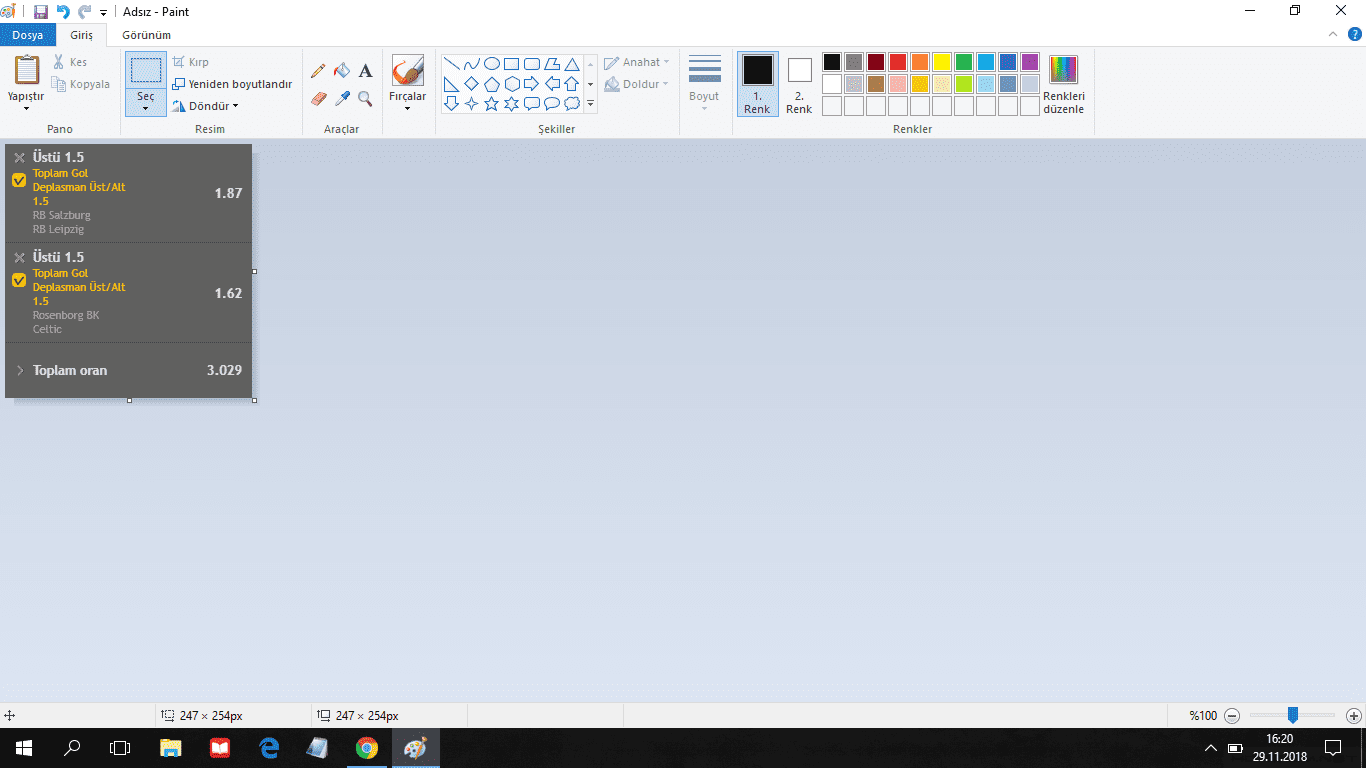Zoom out with the minus button
Screen dimensions: 1366x768
(x=1232, y=715)
